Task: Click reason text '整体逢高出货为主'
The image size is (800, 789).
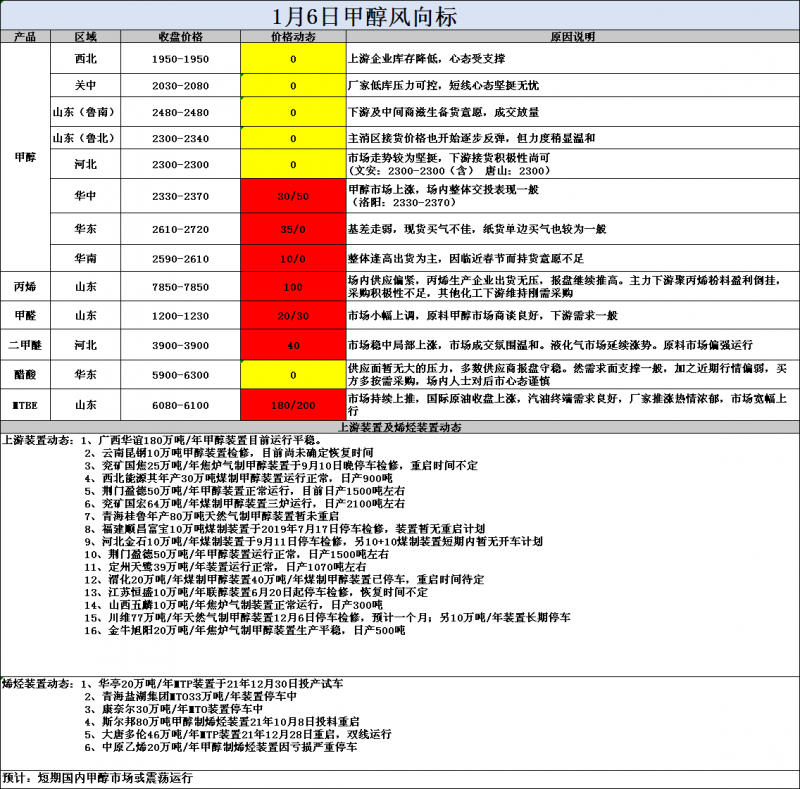Action: [393, 259]
